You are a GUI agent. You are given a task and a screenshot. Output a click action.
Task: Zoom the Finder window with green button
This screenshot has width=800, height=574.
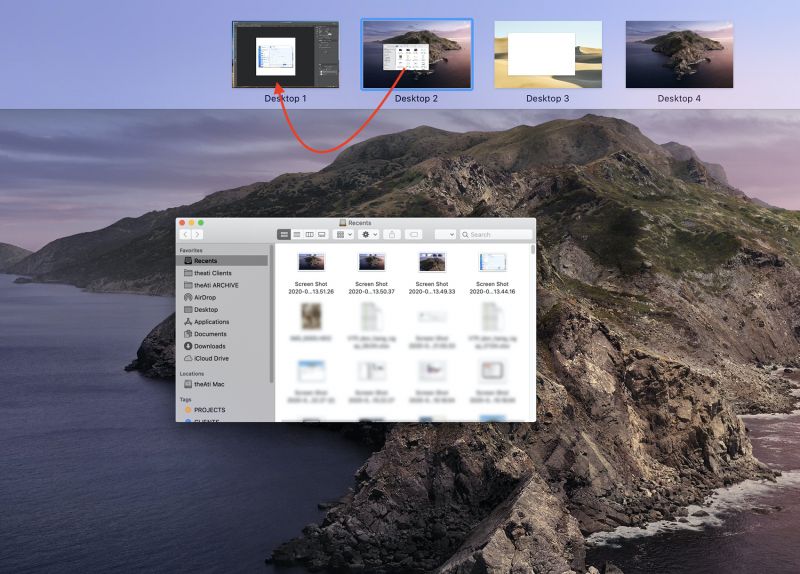click(201, 223)
